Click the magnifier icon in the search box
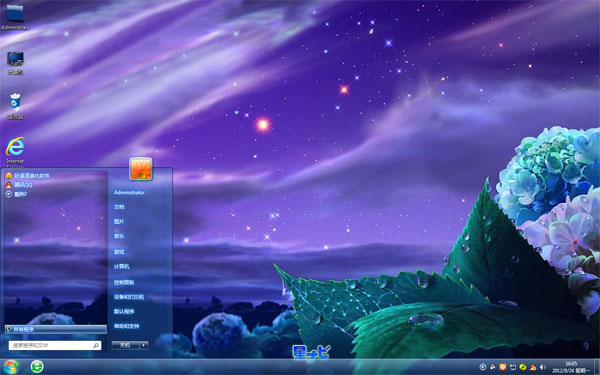 pyautogui.click(x=96, y=345)
